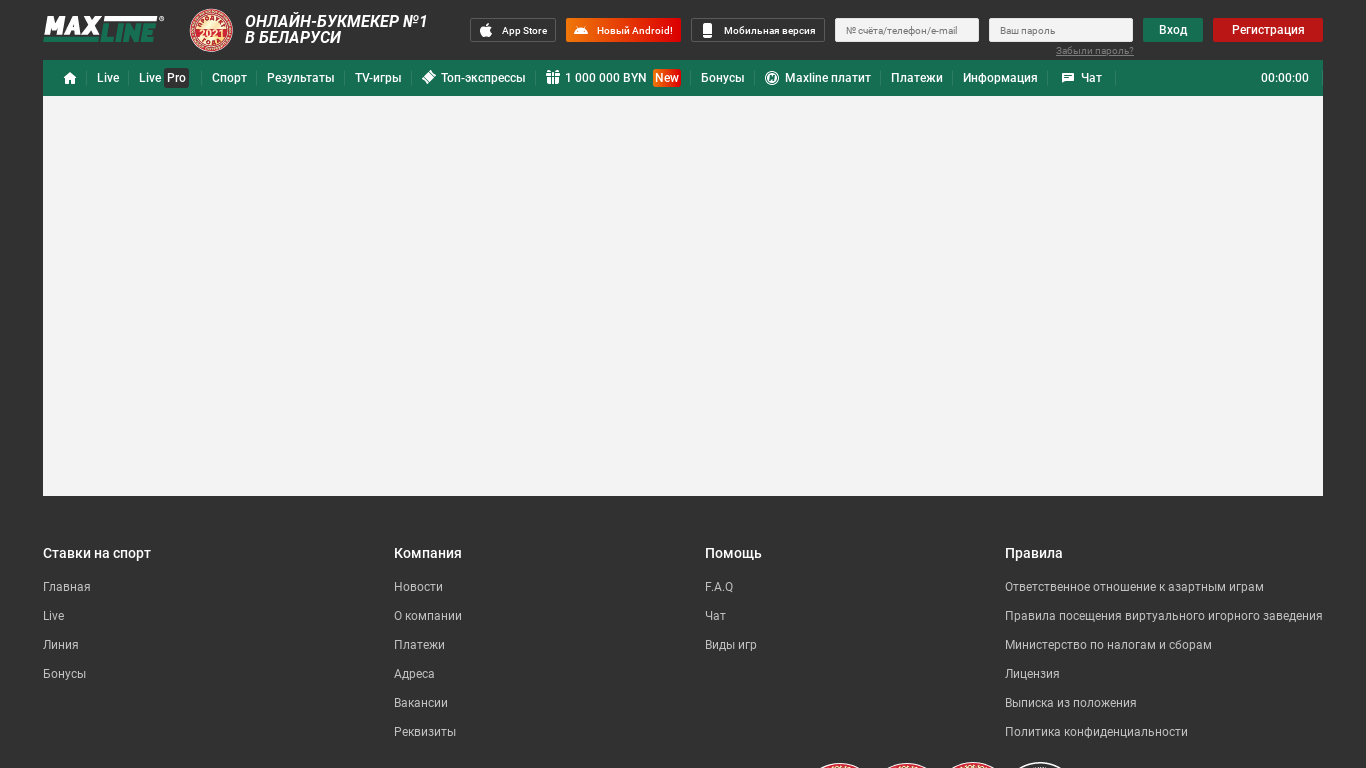Open Платежи menu item in navbar
1366x768 pixels.
(917, 78)
